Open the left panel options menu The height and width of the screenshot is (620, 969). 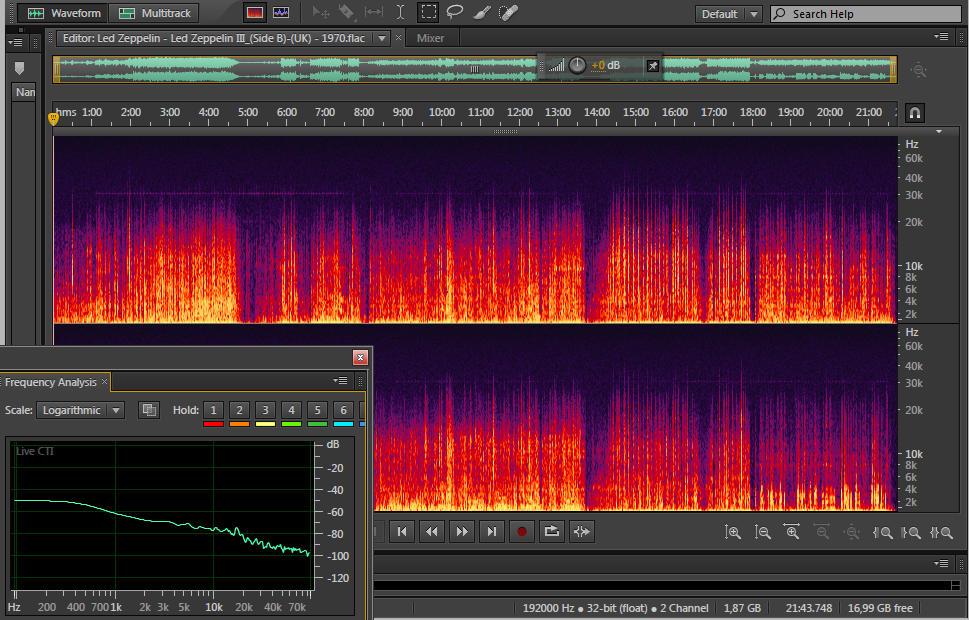[16, 43]
